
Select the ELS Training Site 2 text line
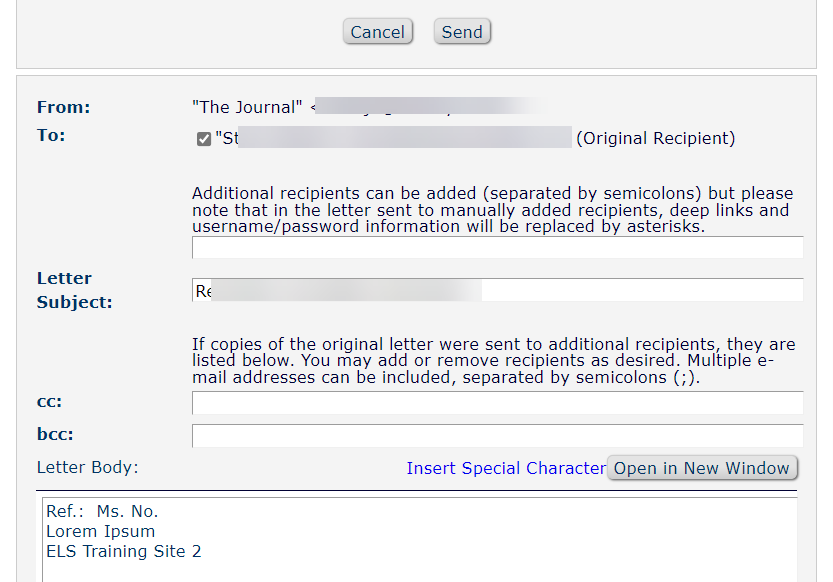tap(123, 551)
